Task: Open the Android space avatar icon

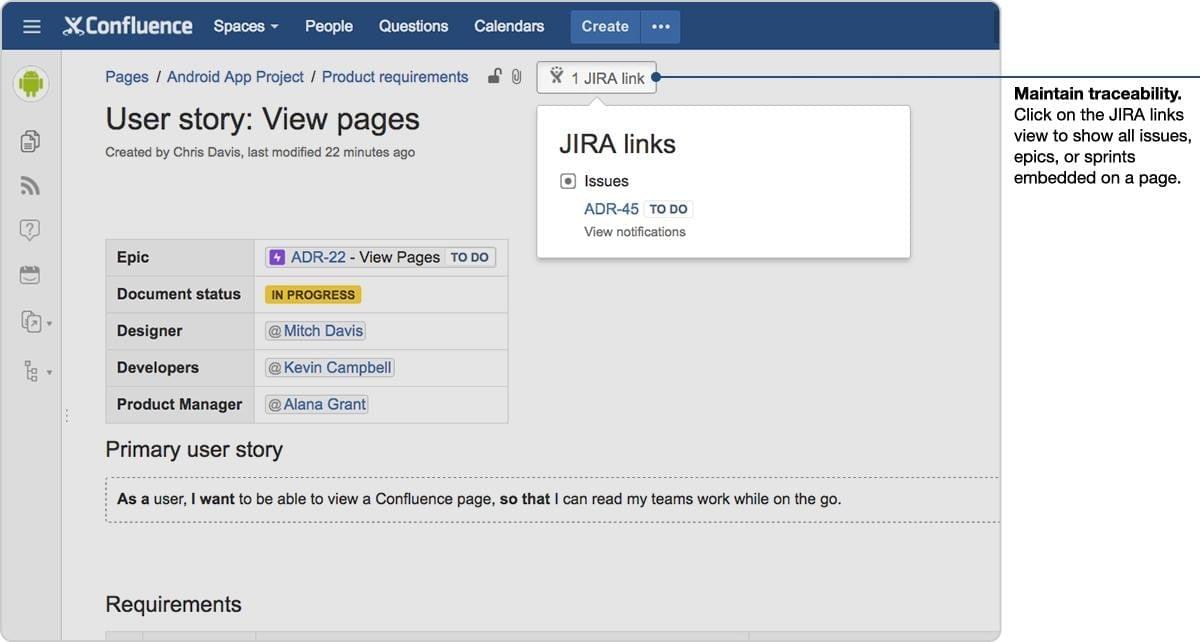Action: (x=31, y=83)
